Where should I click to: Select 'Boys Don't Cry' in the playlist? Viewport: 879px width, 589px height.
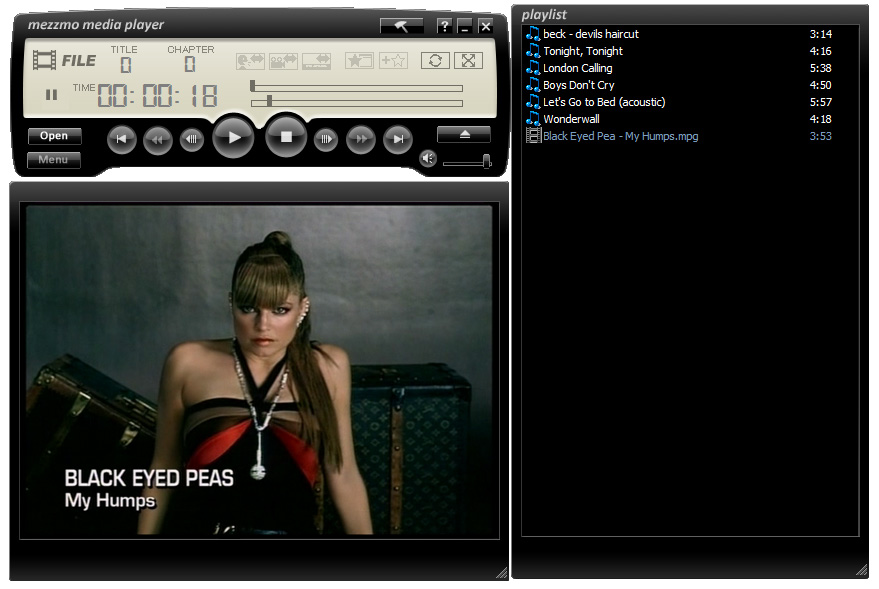point(579,85)
